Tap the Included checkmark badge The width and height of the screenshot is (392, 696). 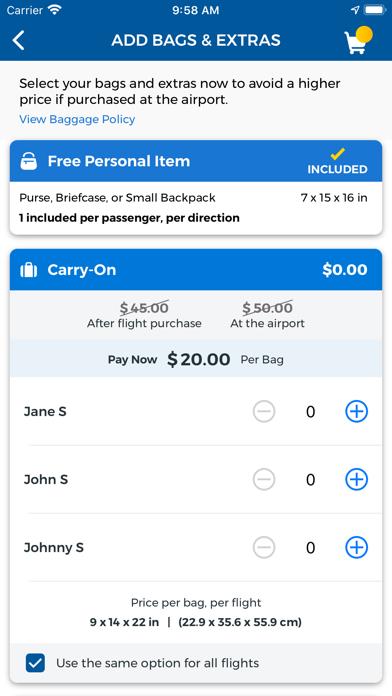coord(337,162)
